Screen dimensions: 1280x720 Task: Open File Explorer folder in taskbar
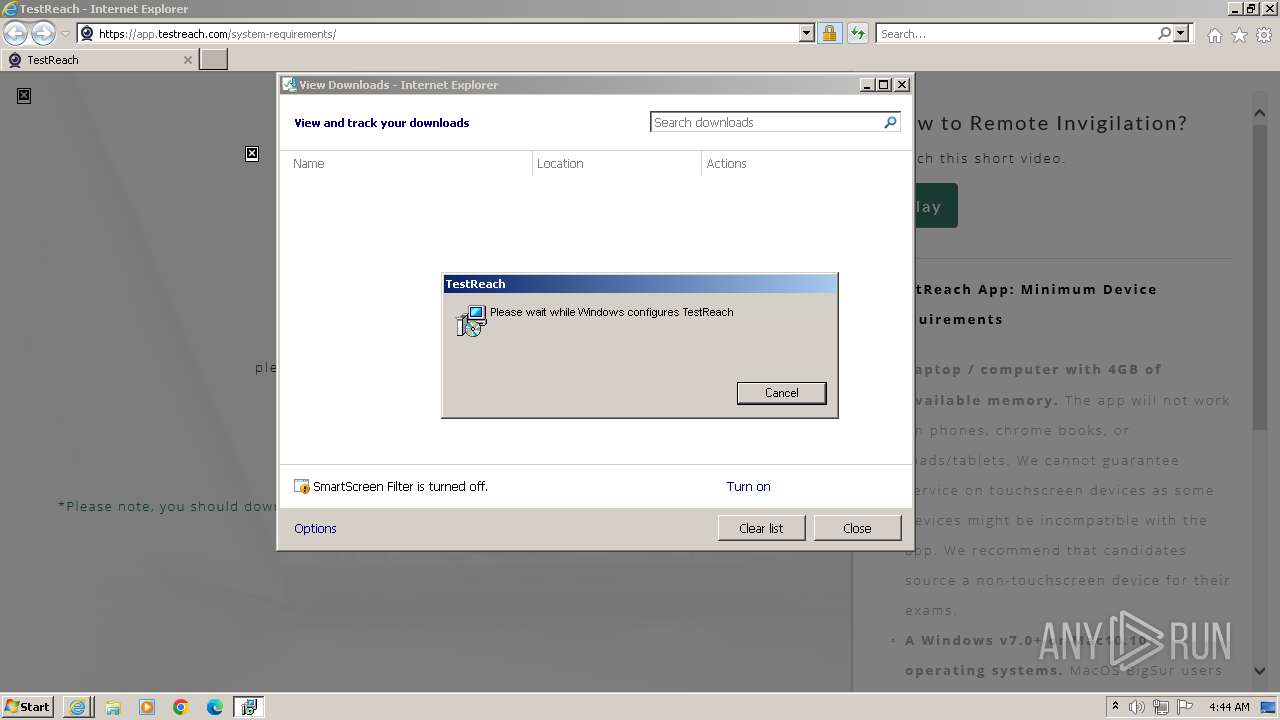point(113,707)
